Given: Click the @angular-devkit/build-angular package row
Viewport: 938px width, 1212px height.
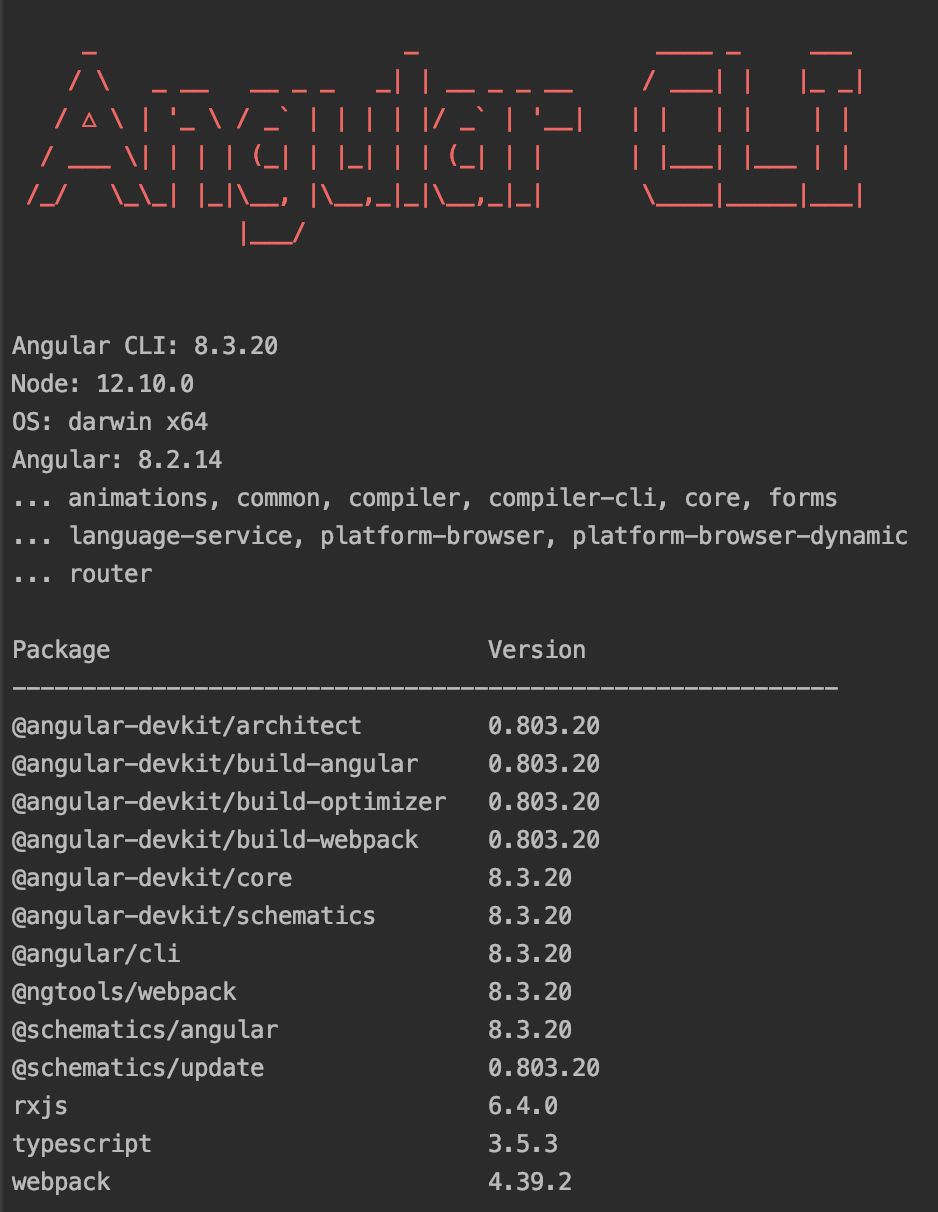Looking at the screenshot, I should 306,764.
